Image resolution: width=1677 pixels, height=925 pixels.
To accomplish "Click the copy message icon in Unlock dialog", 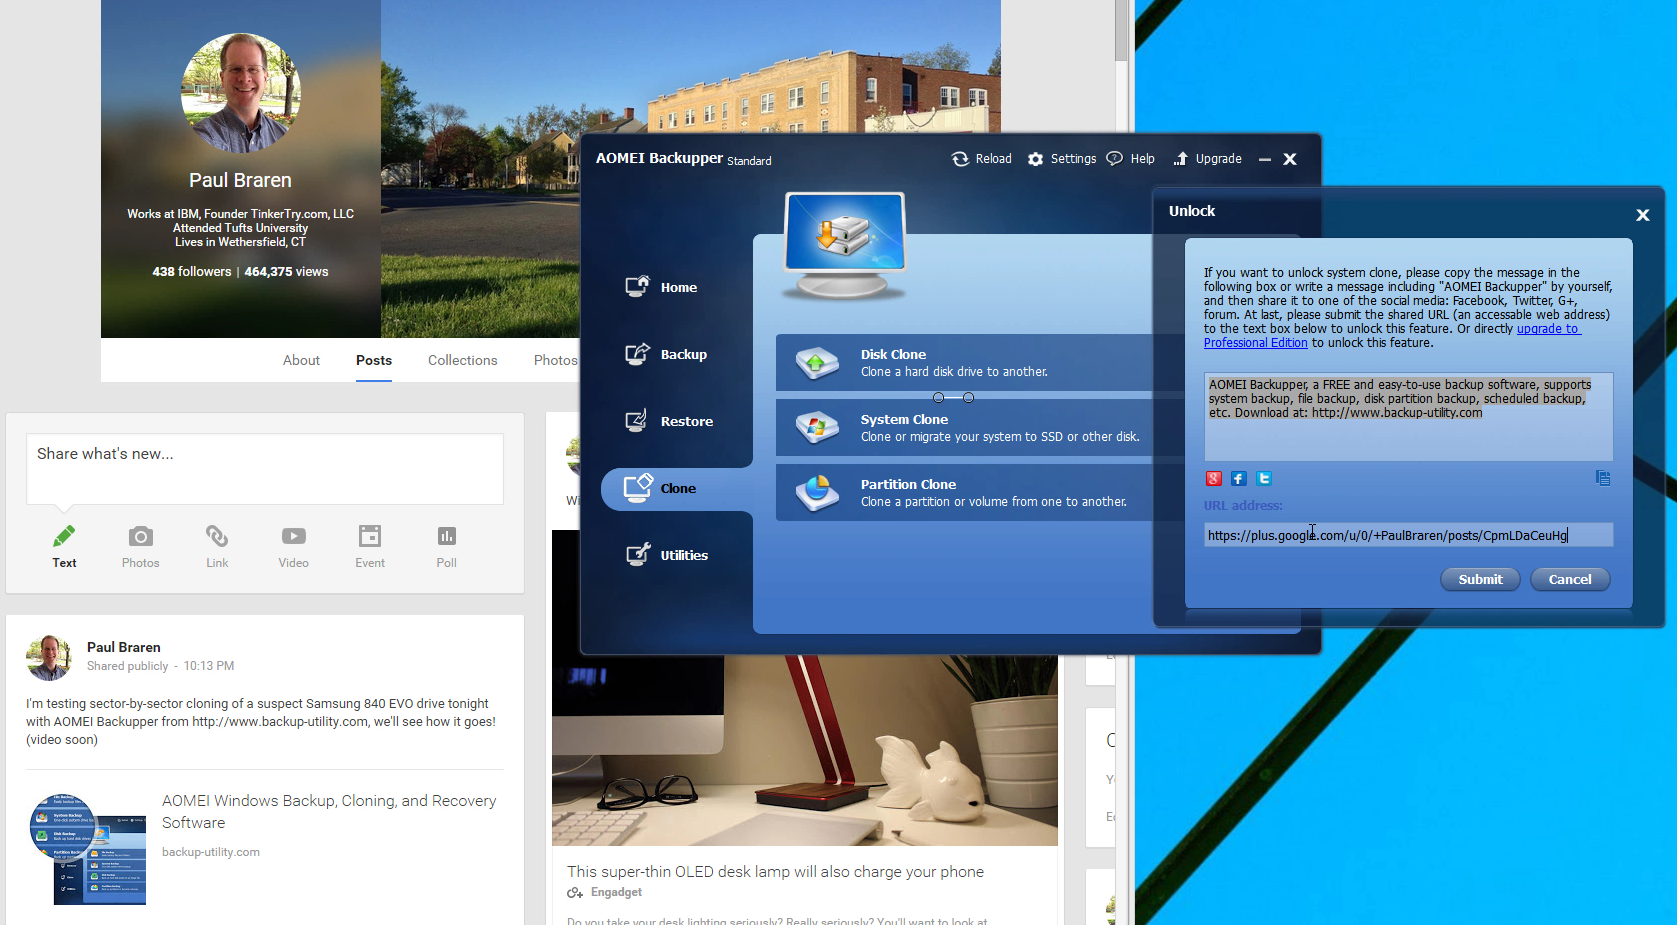I will click(x=1603, y=478).
